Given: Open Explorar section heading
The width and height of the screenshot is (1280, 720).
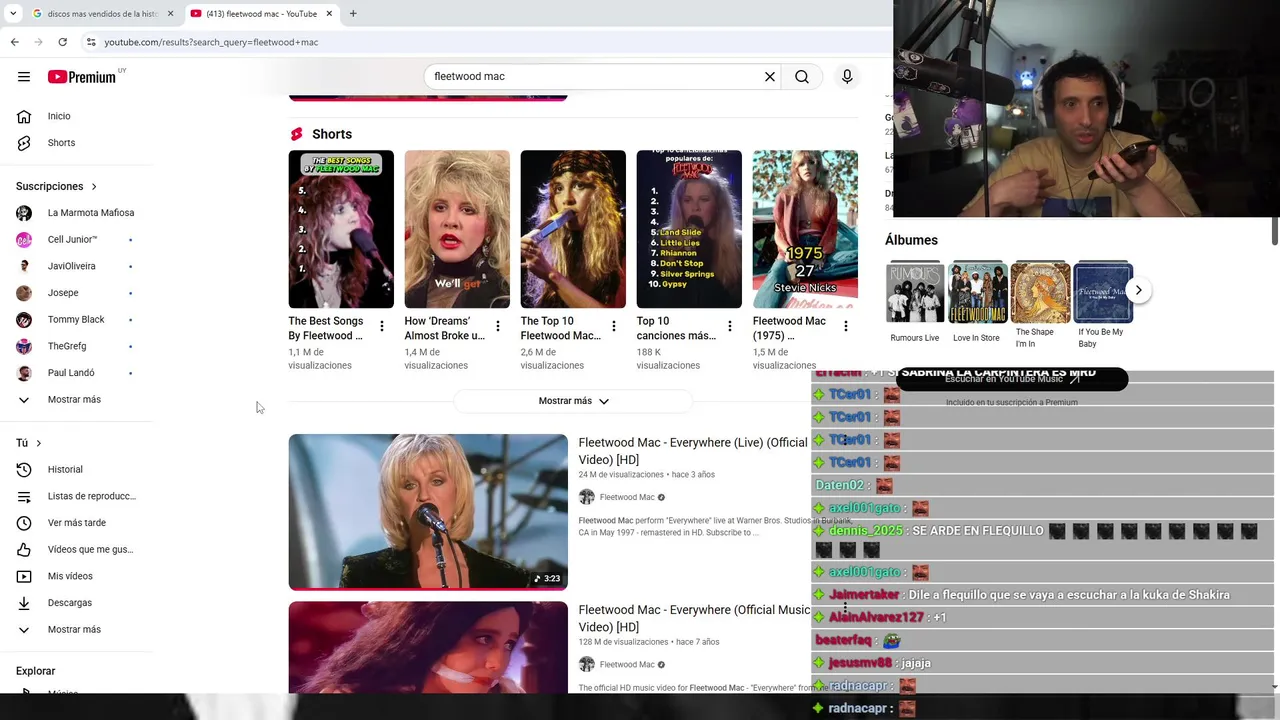Looking at the screenshot, I should pyautogui.click(x=36, y=671).
